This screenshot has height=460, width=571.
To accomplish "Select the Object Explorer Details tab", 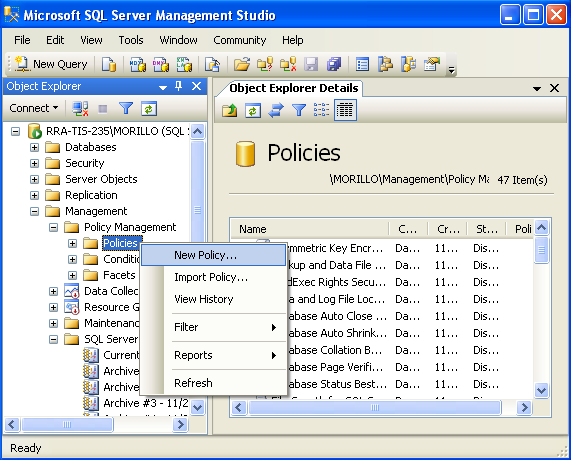I will 294,88.
